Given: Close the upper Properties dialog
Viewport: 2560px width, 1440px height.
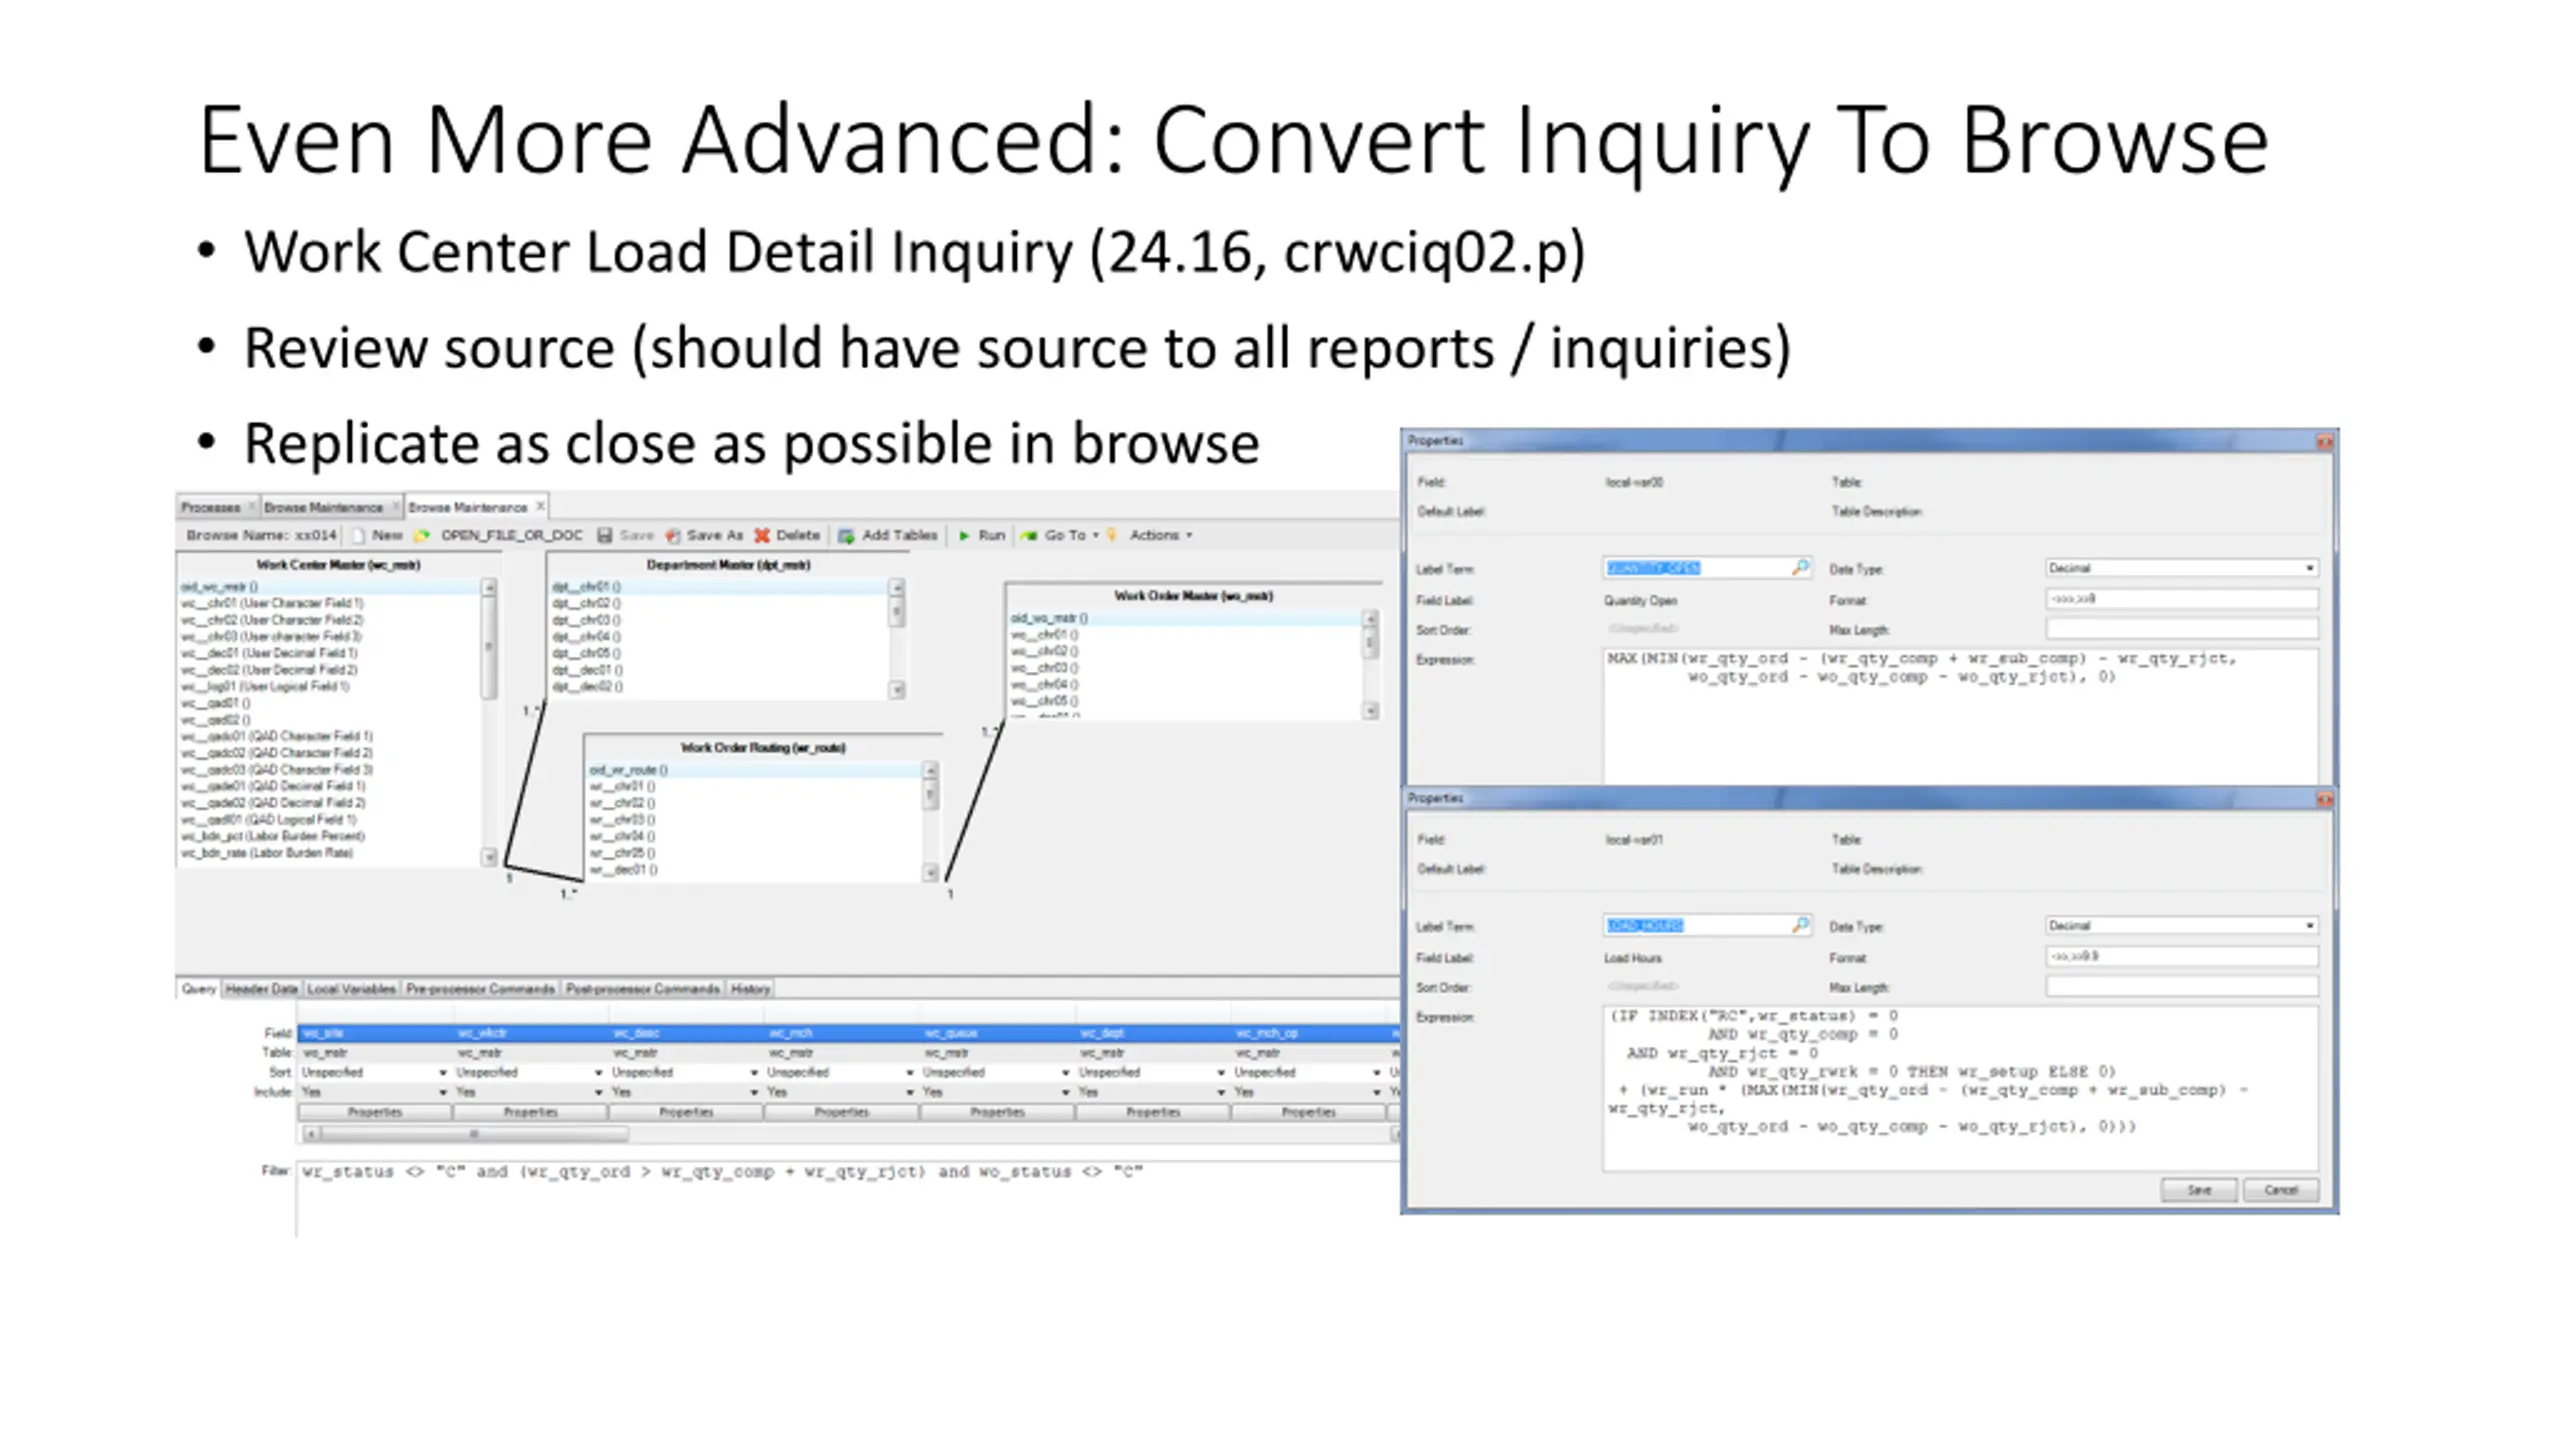Looking at the screenshot, I should click(2324, 441).
